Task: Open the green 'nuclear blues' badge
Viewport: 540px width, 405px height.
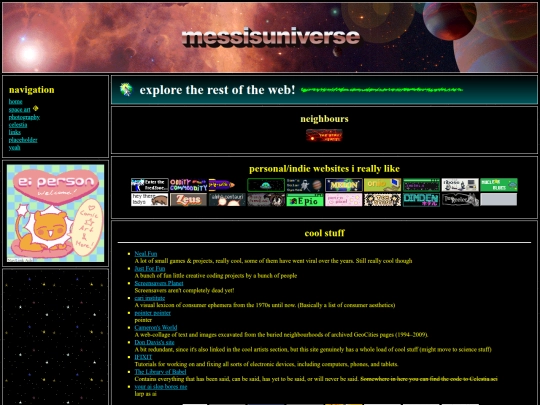Action: (499, 185)
